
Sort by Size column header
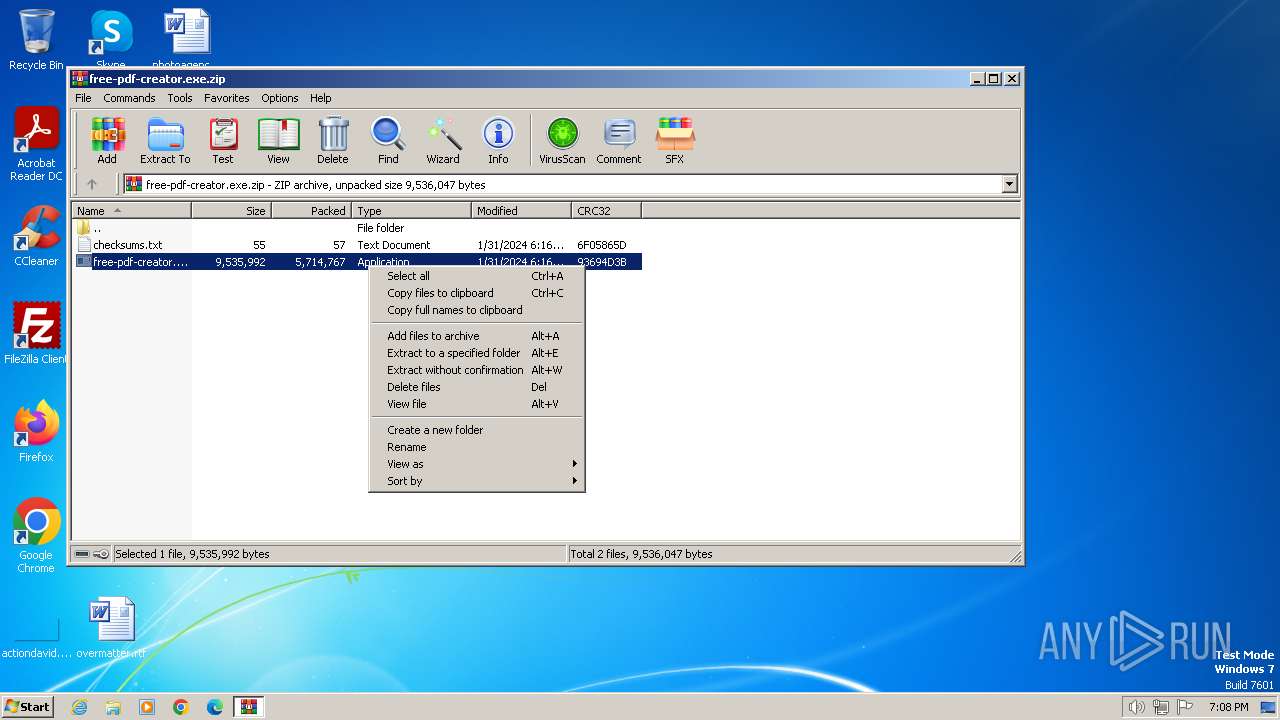point(231,210)
